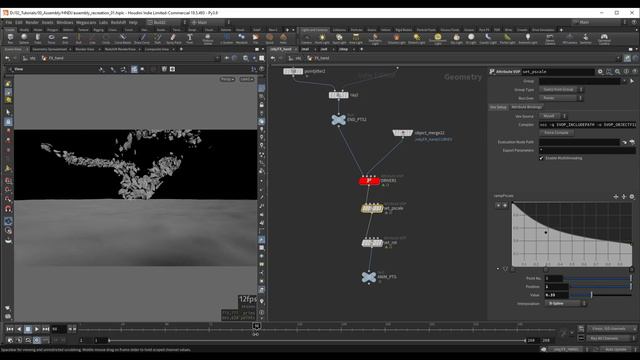Select the Torus shelf tool
This screenshot has width=640, height=360.
coord(51,39)
